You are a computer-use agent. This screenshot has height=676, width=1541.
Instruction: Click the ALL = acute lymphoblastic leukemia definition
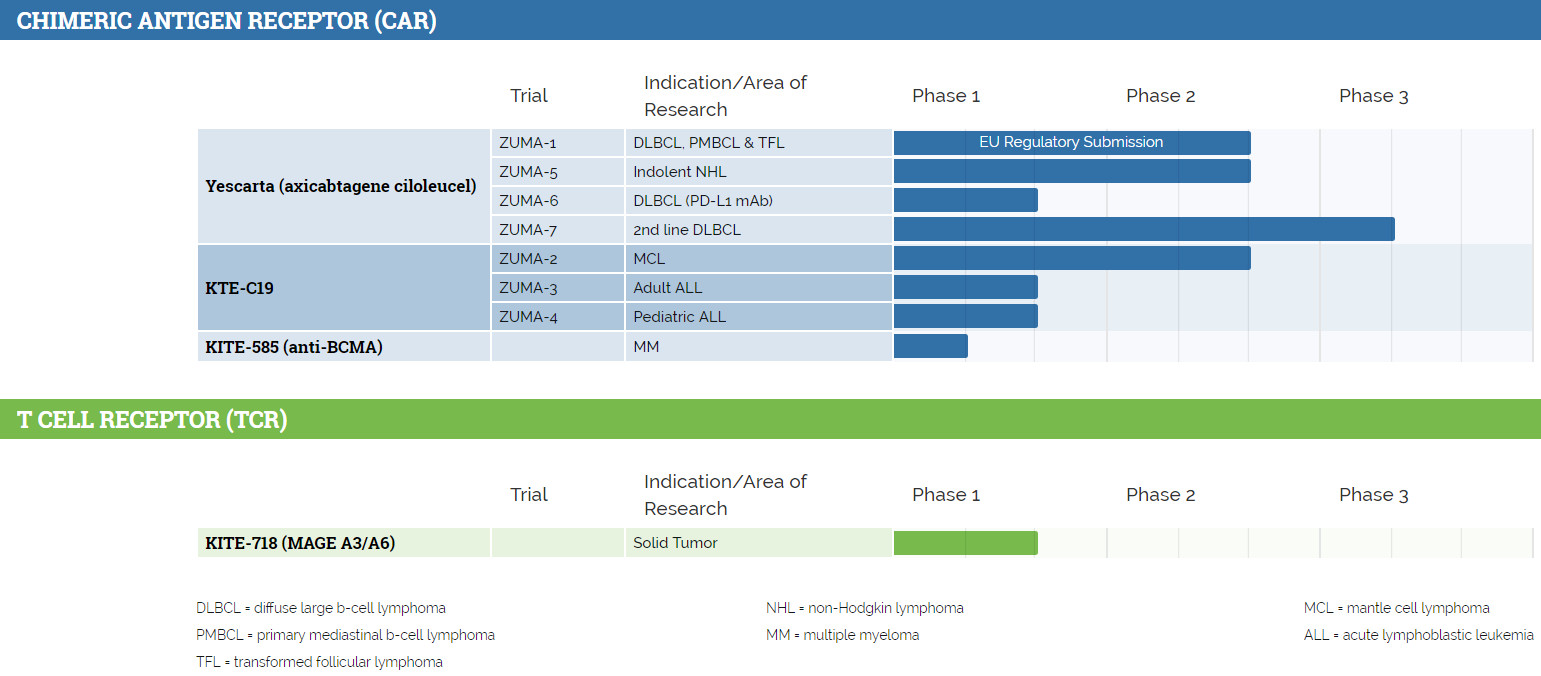(x=1418, y=635)
